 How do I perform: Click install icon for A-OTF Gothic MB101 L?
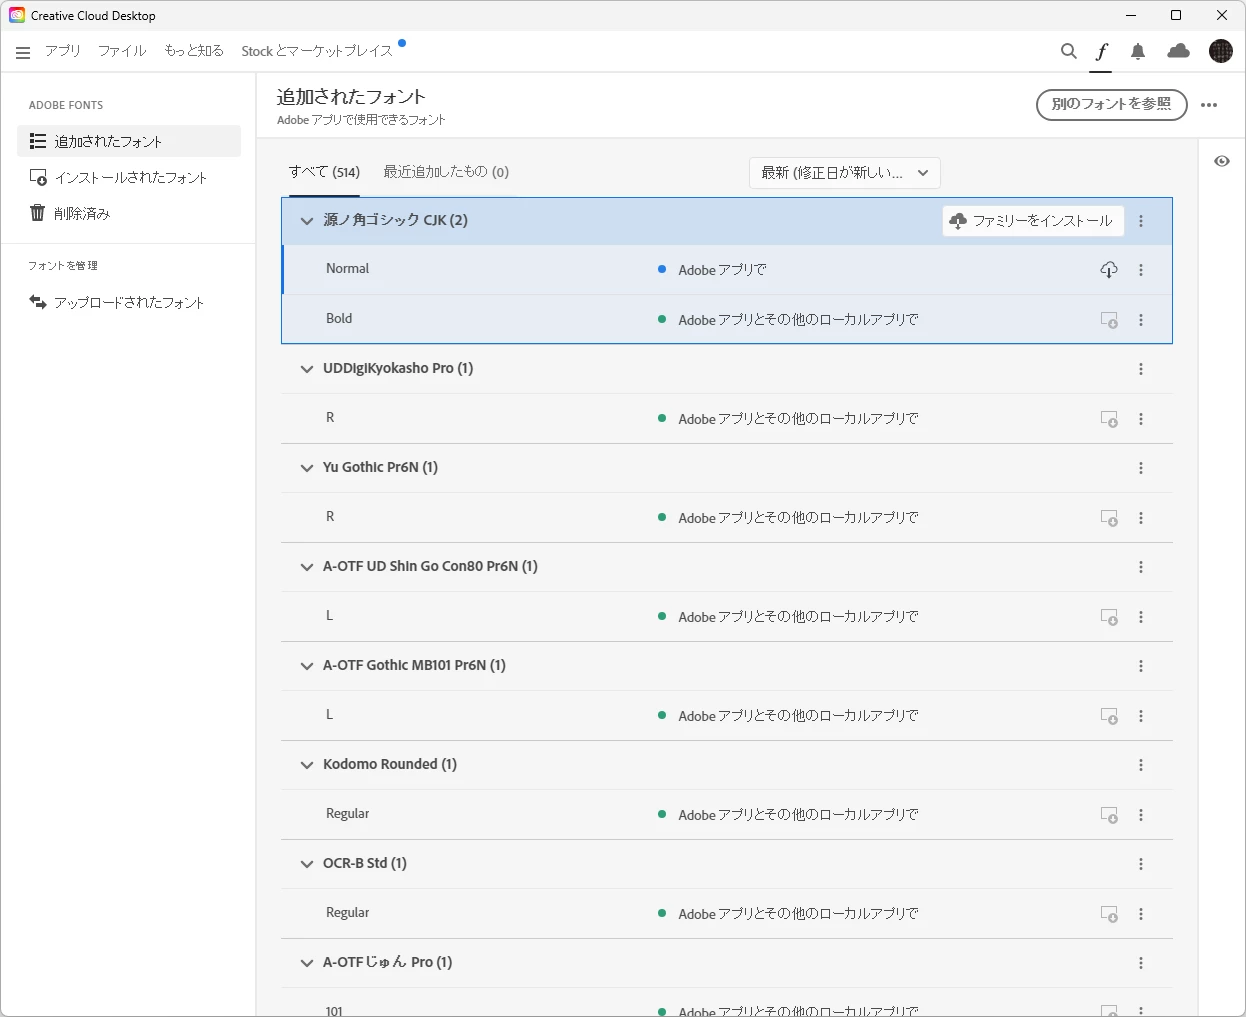[x=1109, y=716]
